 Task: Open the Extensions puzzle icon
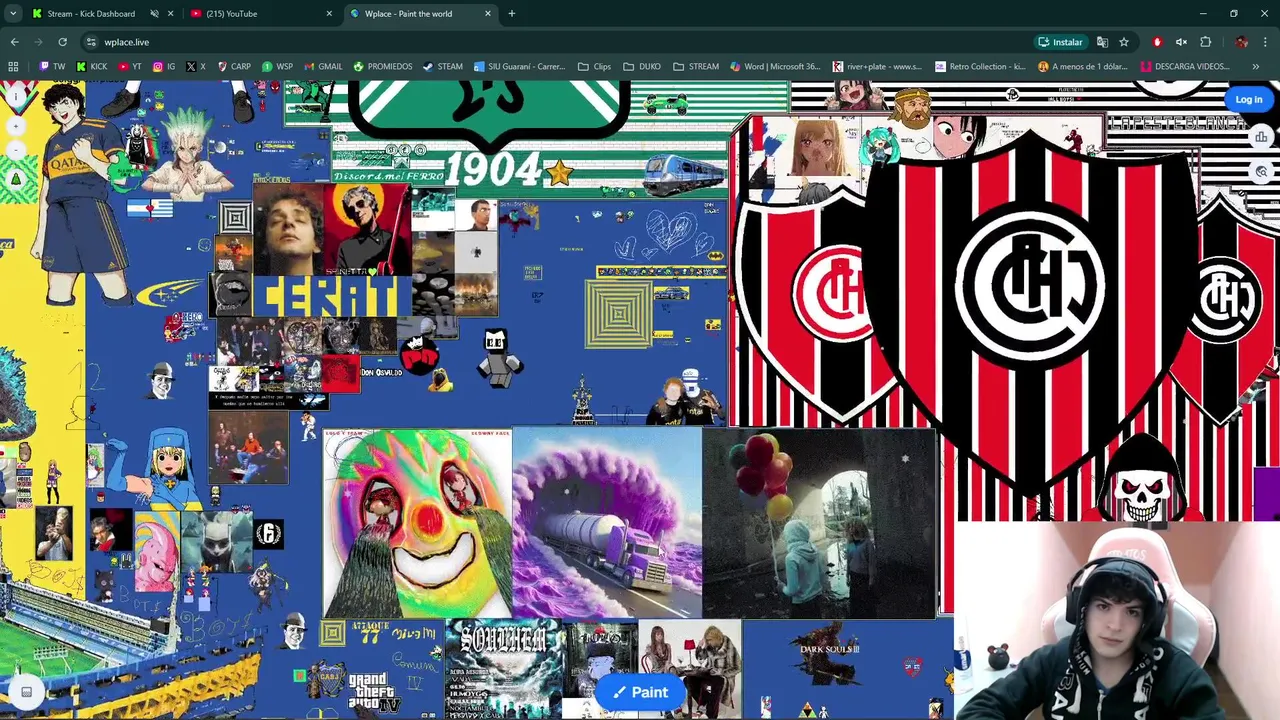click(1205, 42)
